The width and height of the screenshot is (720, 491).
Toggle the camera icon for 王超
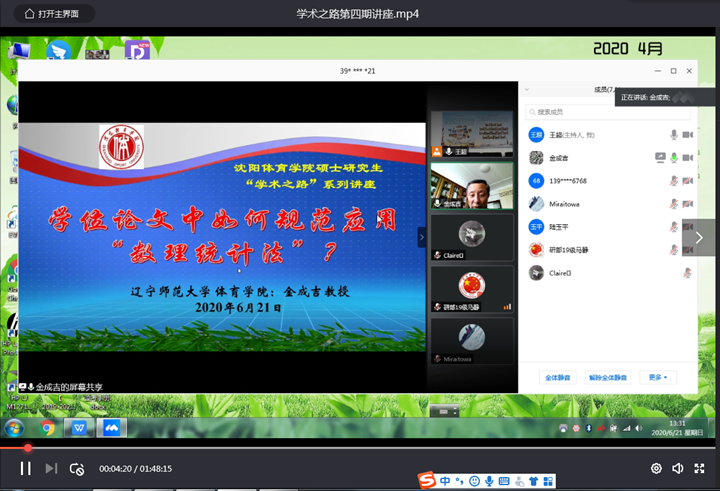pos(688,134)
